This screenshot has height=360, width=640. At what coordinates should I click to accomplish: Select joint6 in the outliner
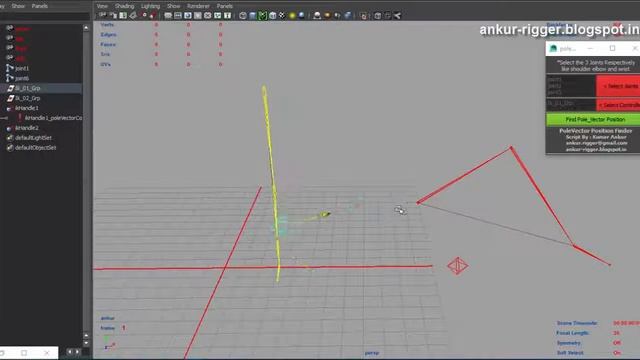click(x=22, y=78)
